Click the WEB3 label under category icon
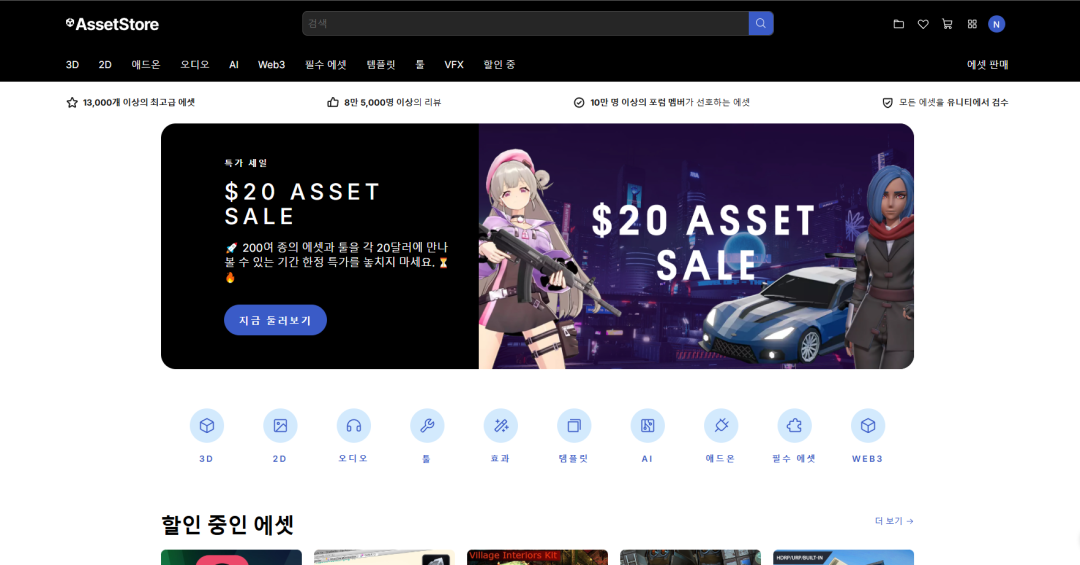This screenshot has height=565, width=1080. click(x=868, y=459)
